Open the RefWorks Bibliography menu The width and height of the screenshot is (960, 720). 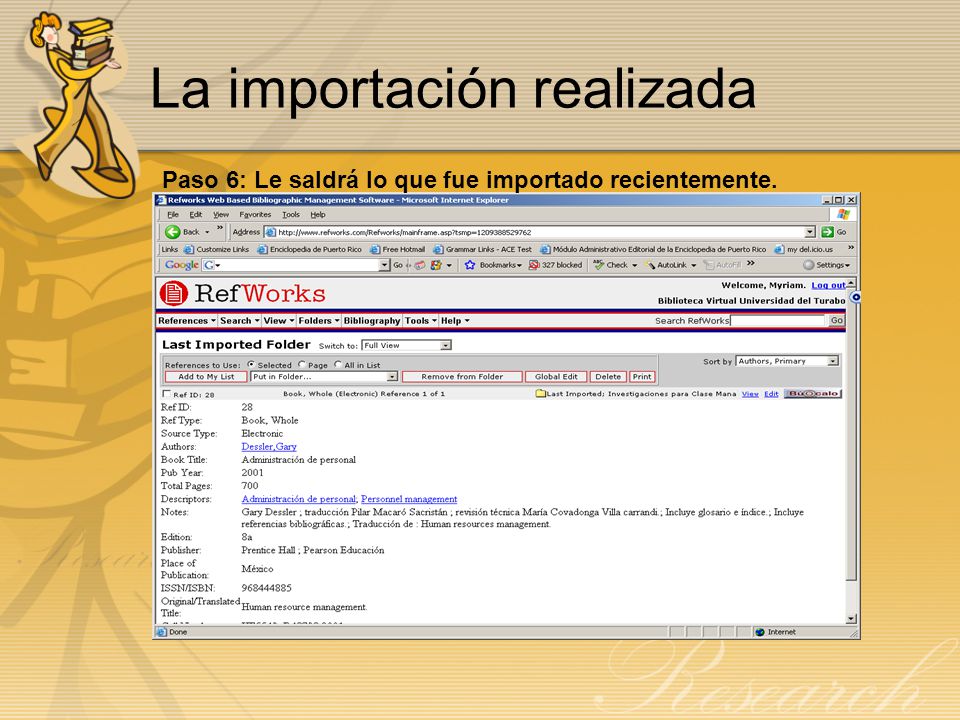[x=372, y=321]
